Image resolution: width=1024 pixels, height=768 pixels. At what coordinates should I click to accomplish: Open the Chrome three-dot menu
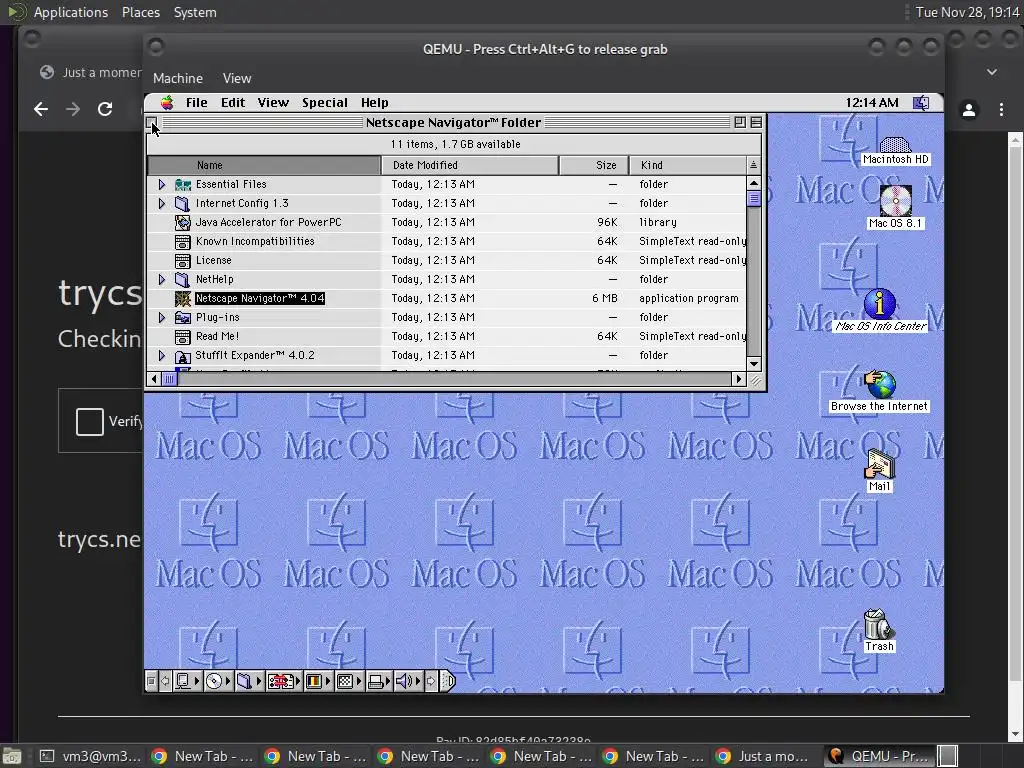(x=1001, y=110)
